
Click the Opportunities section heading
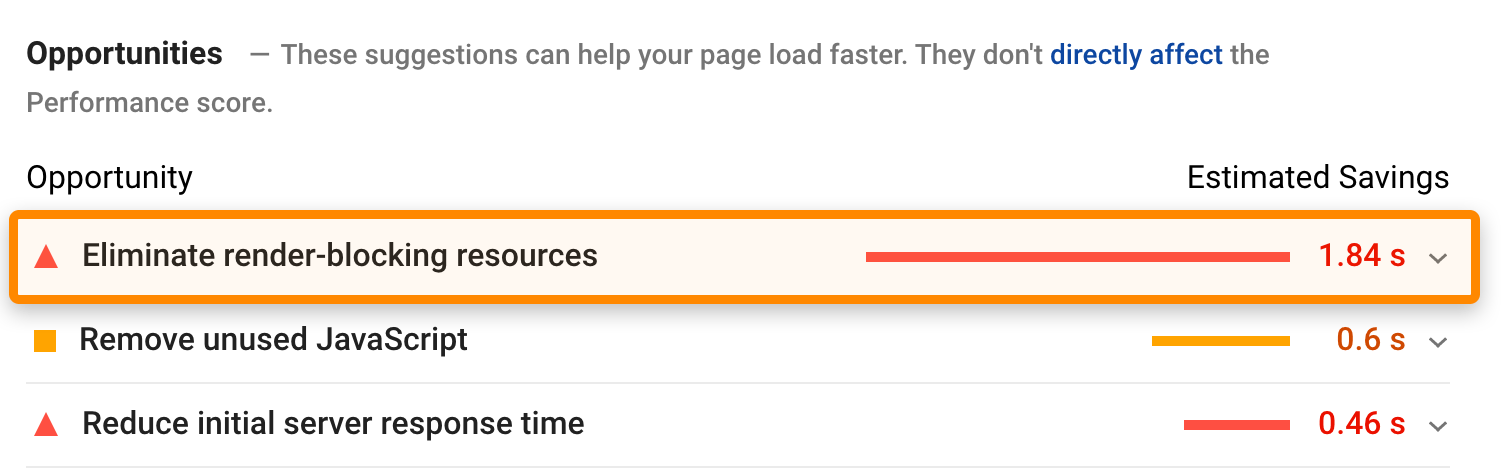(x=125, y=54)
